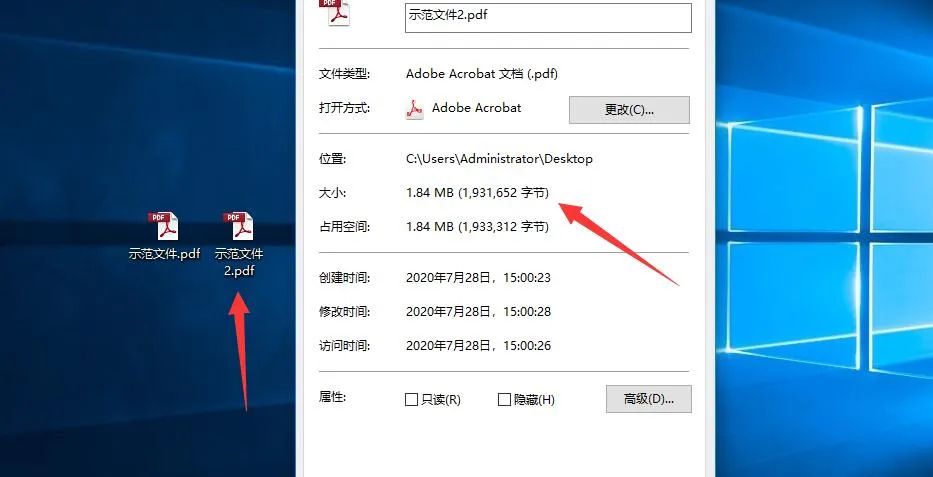This screenshot has height=477, width=933.
Task: Open the 更改(C)... button to change the program
Action: click(629, 109)
